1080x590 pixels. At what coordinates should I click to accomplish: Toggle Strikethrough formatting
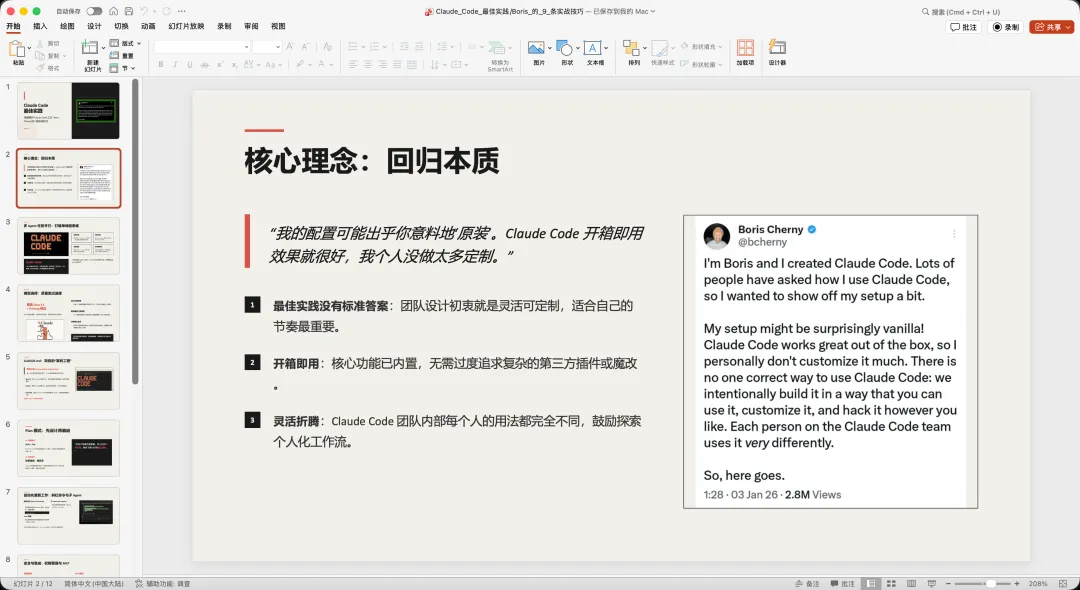point(205,65)
